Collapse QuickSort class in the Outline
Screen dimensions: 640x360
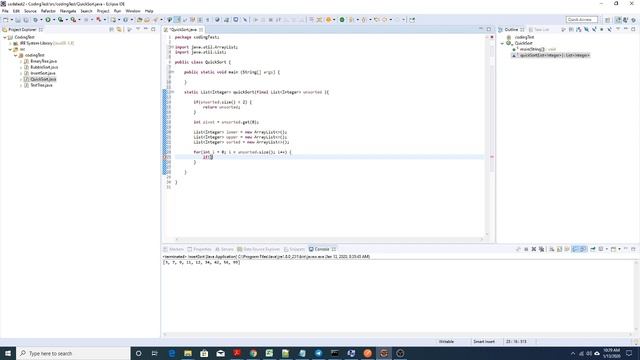(x=503, y=43)
